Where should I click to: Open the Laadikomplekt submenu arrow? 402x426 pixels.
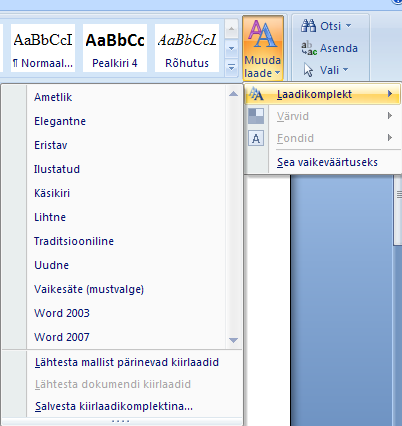pos(390,94)
